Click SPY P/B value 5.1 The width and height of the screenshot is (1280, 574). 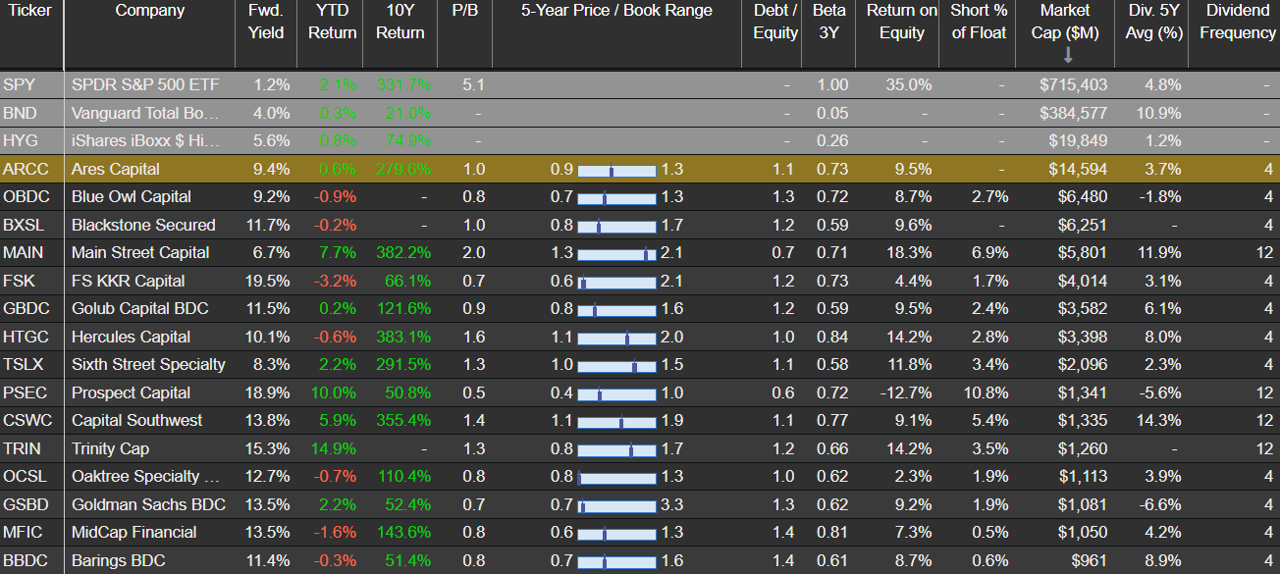[x=474, y=85]
